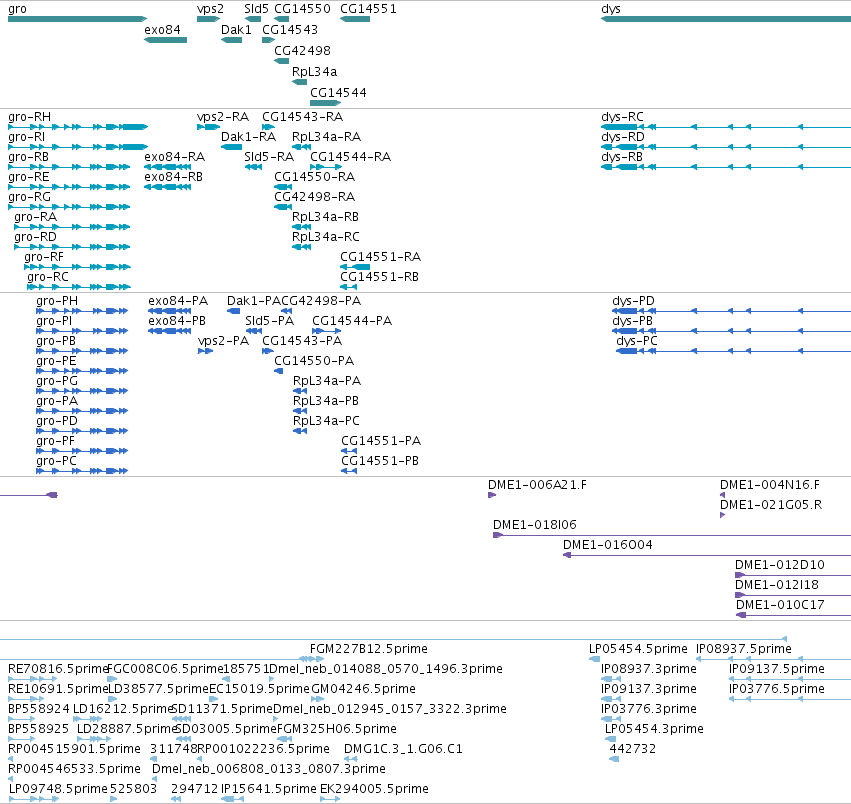Image resolution: width=851 pixels, height=804 pixels.
Task: Click the dys-PC protein label
Action: tap(637, 341)
